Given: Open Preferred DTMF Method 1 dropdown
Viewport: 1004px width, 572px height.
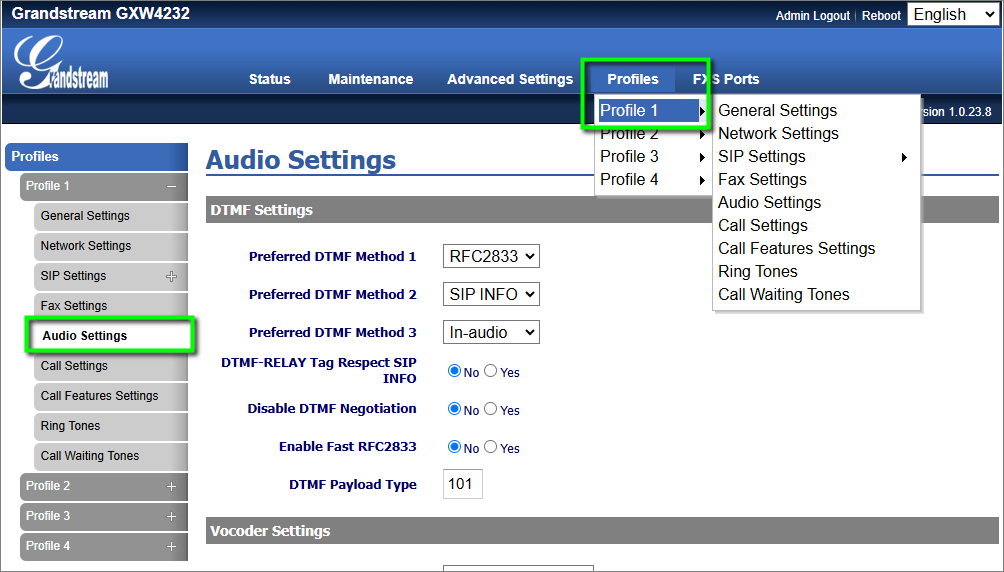Looking at the screenshot, I should pos(491,256).
